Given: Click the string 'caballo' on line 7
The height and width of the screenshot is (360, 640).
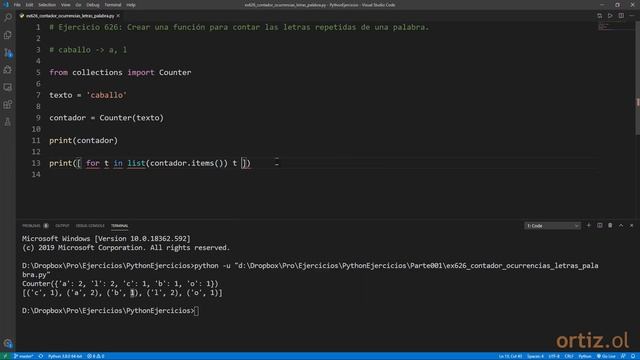Looking at the screenshot, I should click(x=107, y=95).
